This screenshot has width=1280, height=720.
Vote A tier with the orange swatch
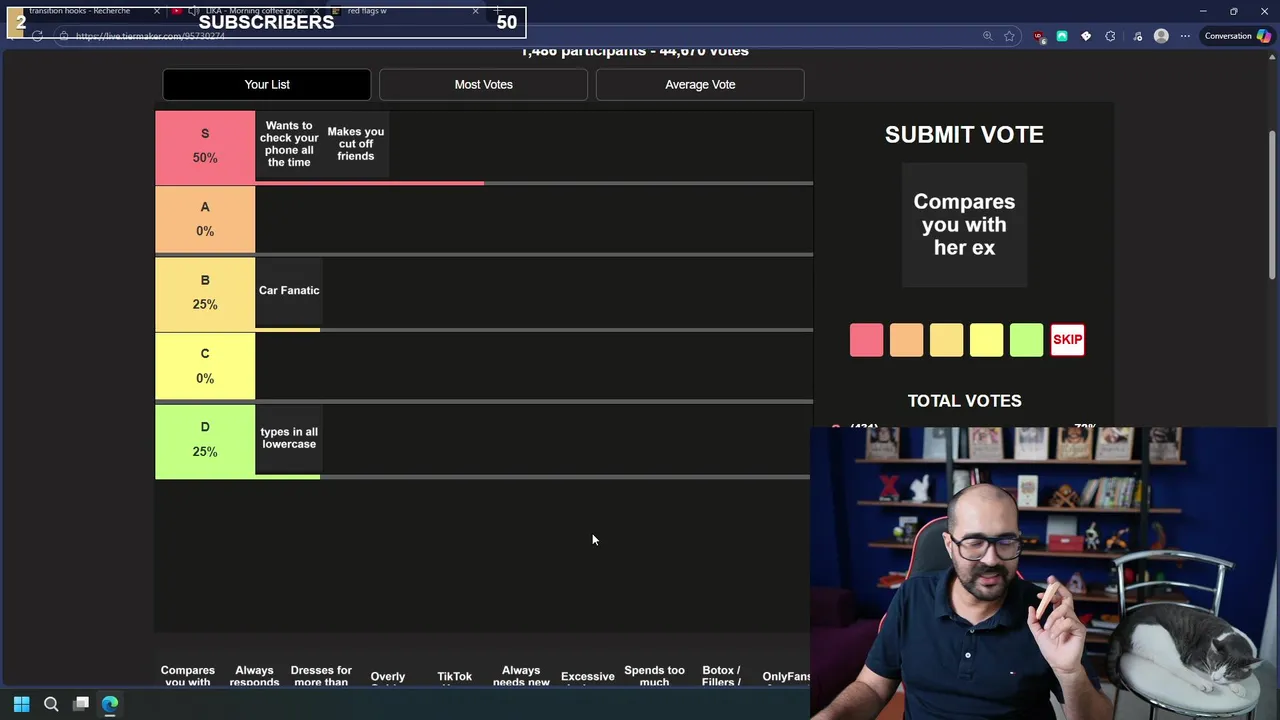906,340
